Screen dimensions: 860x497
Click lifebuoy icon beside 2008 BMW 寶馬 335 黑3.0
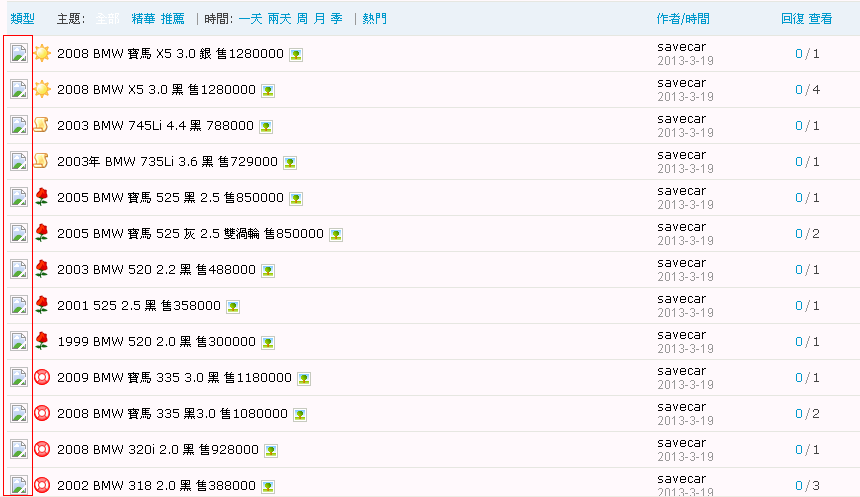point(42,413)
